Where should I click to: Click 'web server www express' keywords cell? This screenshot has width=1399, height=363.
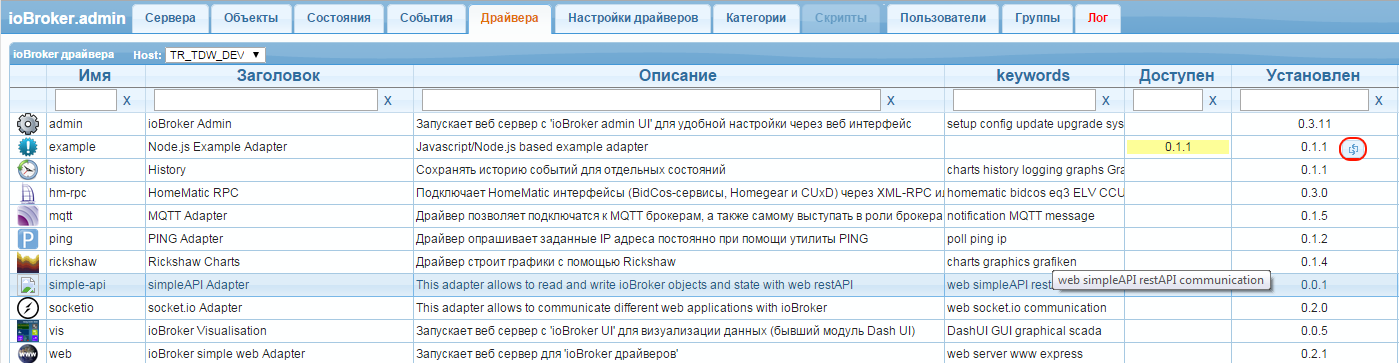(1034, 353)
